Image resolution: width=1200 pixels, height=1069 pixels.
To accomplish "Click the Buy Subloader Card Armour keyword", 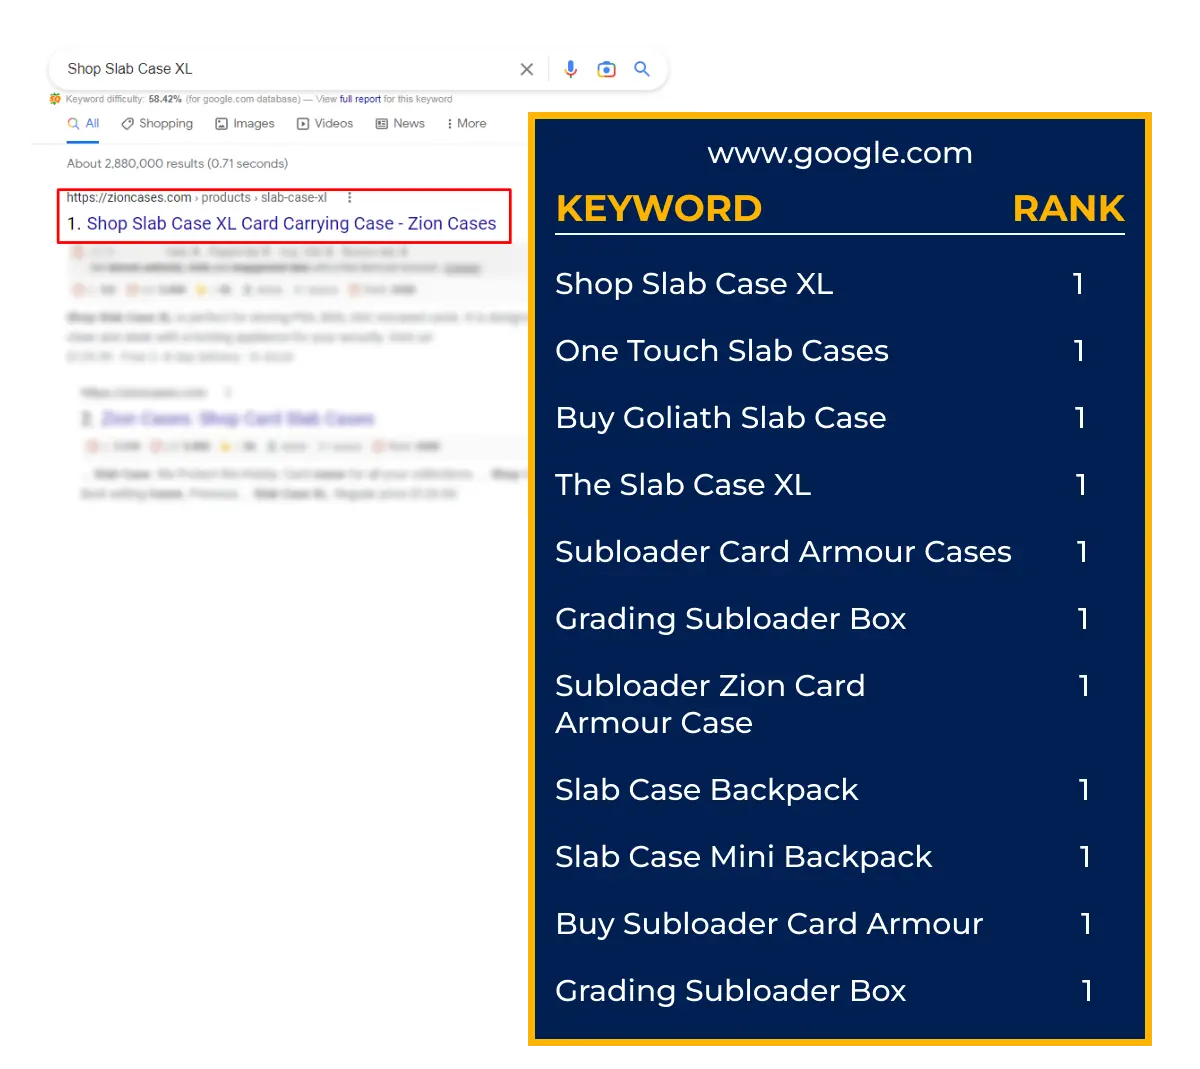I will (x=770, y=924).
